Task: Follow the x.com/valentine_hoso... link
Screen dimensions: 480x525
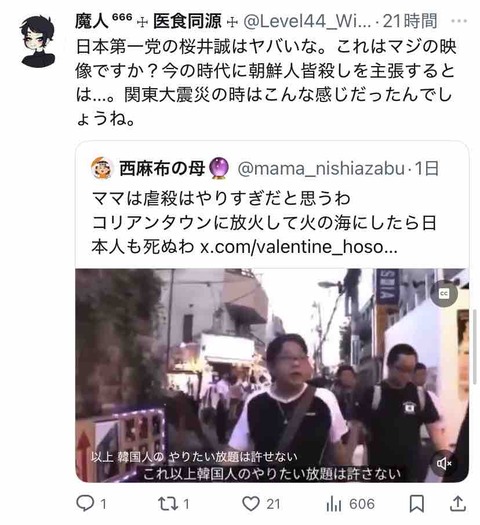Action: pyautogui.click(x=299, y=247)
